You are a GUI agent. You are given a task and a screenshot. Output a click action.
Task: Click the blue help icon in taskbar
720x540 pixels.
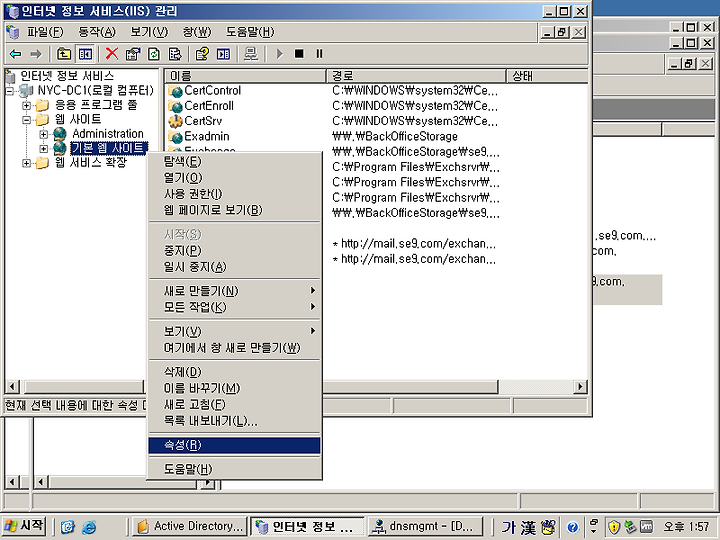(x=572, y=527)
